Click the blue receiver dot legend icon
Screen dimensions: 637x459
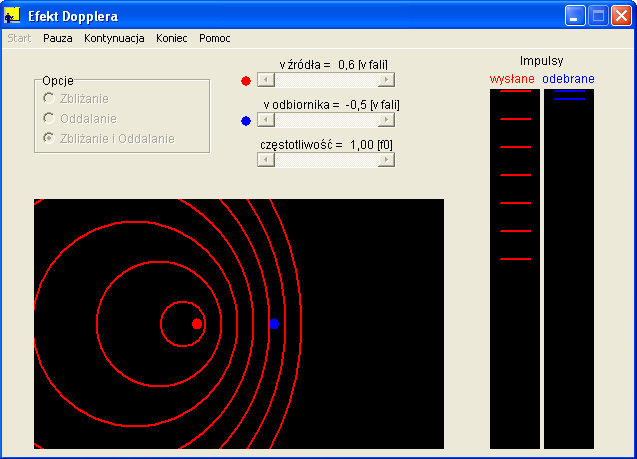(x=246, y=121)
